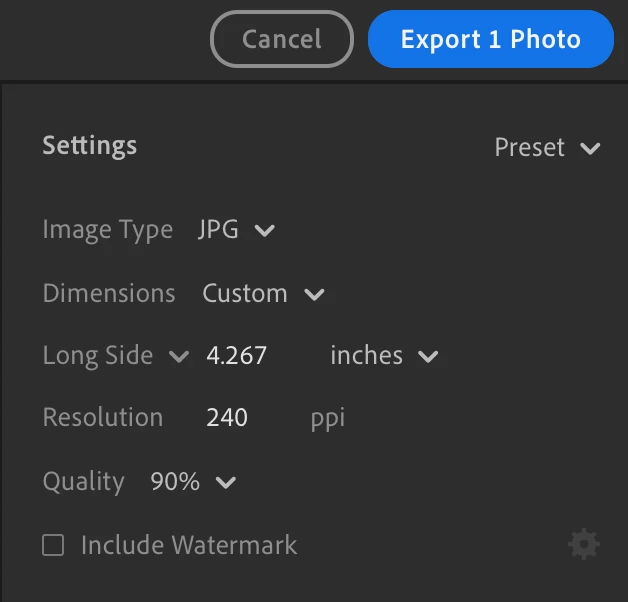The height and width of the screenshot is (602, 628).
Task: Click the chevron arrow beside Custom
Action: 314,294
